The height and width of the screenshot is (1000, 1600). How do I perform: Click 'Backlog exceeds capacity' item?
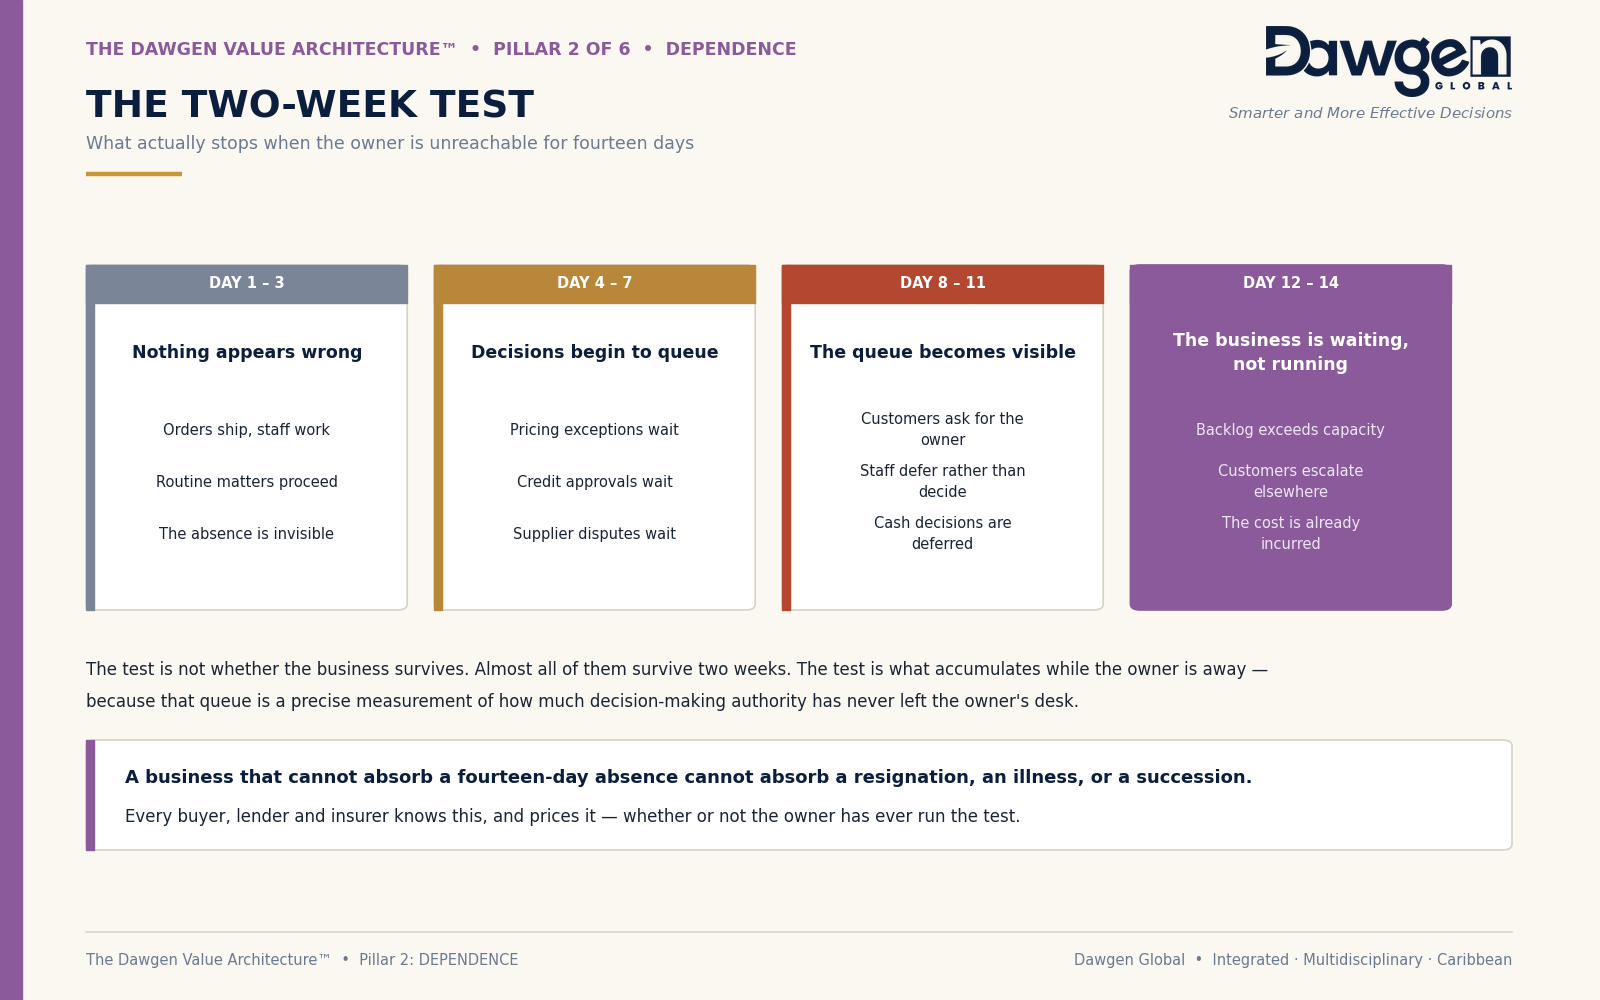(1291, 430)
